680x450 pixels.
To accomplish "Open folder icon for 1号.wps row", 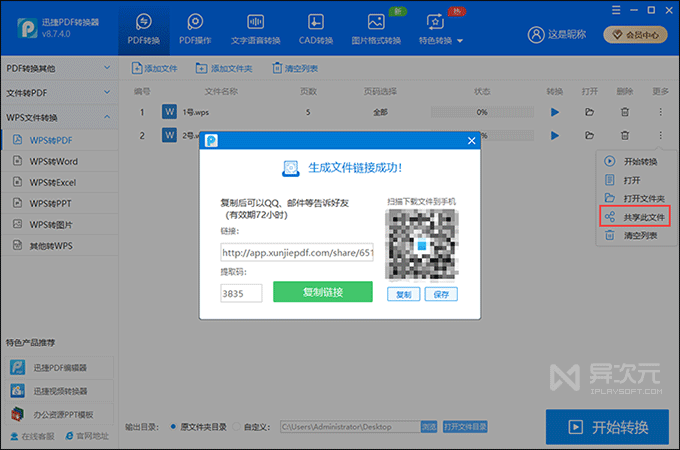I will (589, 112).
